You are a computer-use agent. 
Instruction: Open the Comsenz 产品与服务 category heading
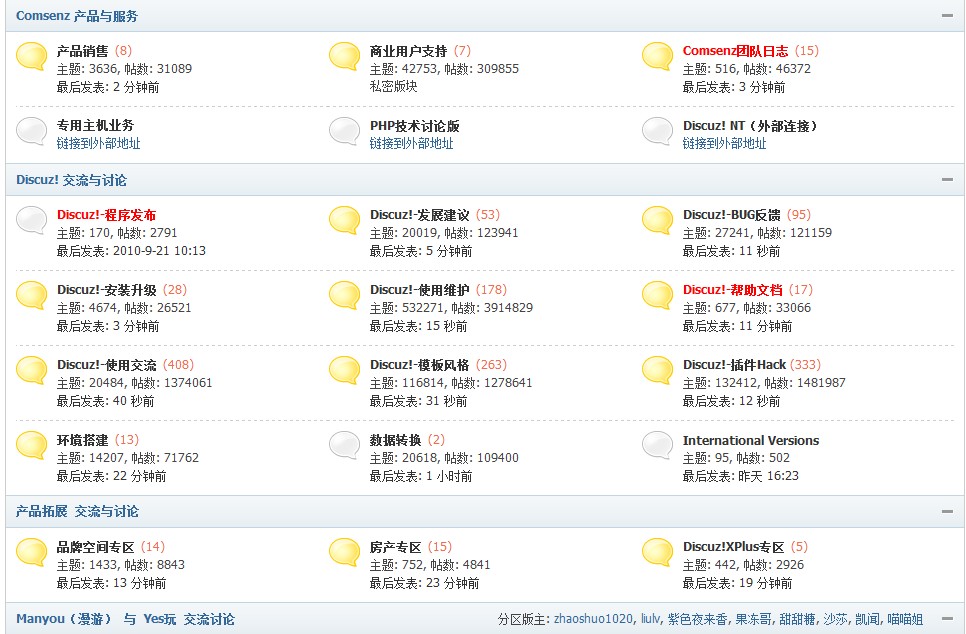(77, 16)
